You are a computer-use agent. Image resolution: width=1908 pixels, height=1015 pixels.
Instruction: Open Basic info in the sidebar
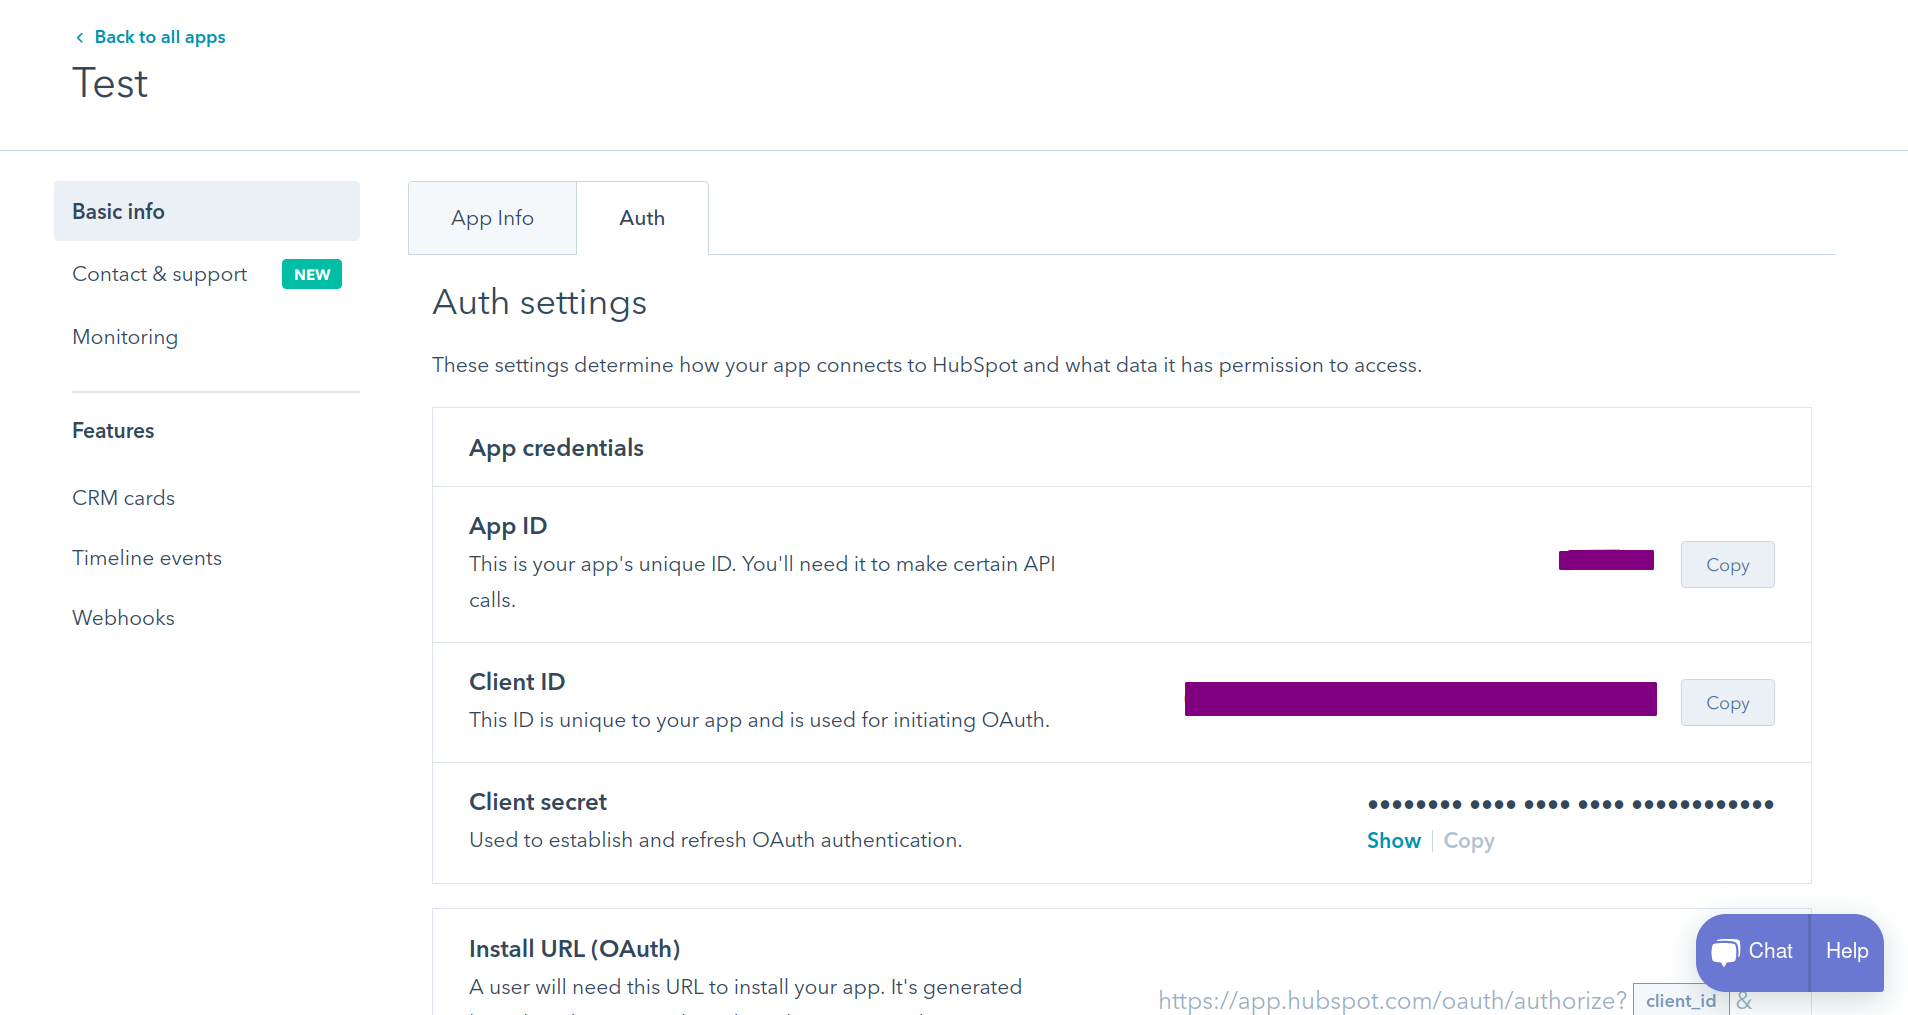(x=118, y=211)
